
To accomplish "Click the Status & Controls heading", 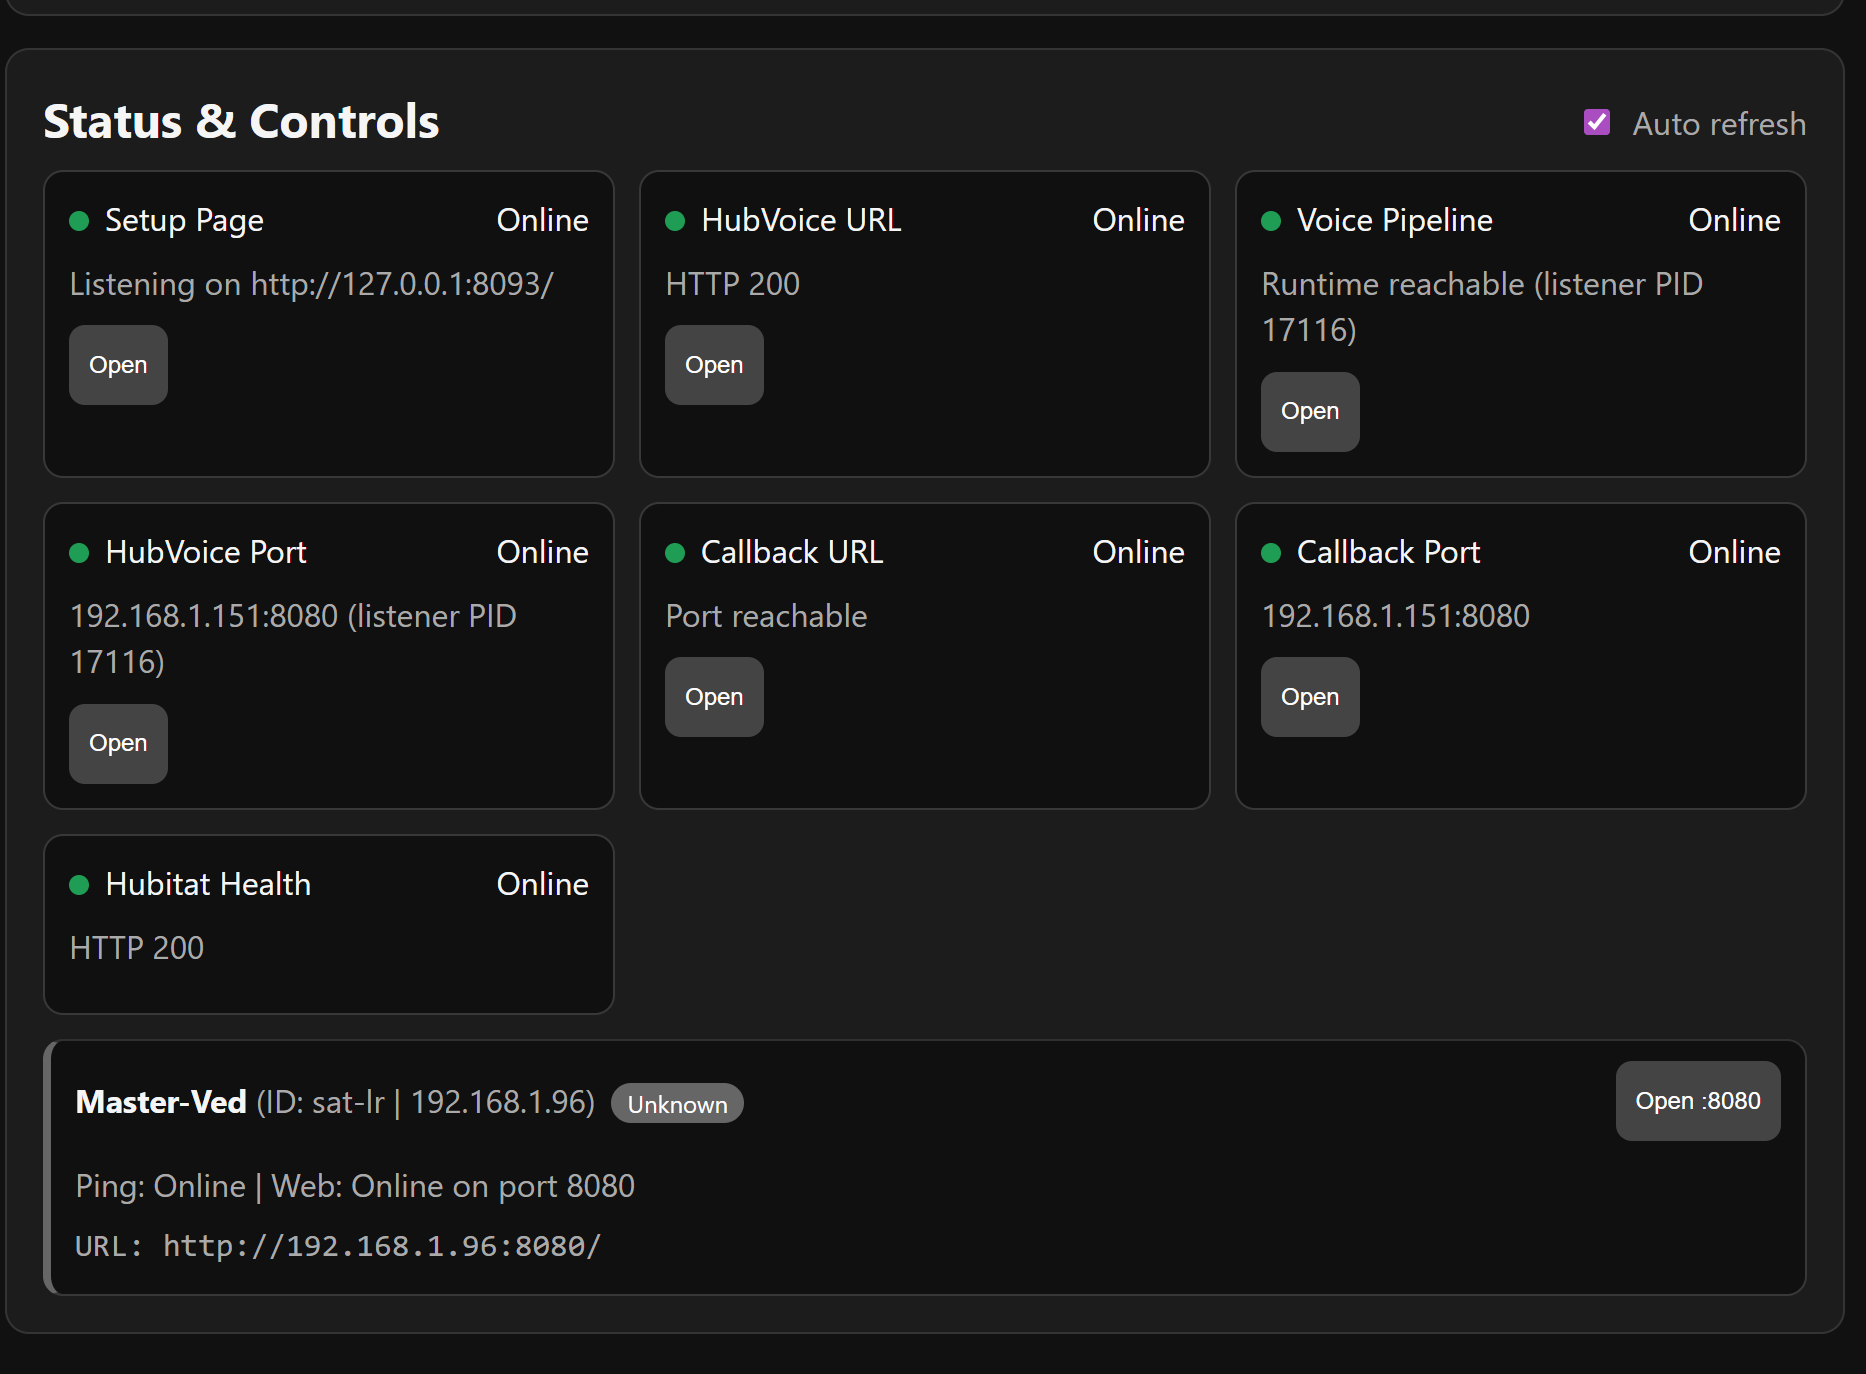I will pos(241,122).
